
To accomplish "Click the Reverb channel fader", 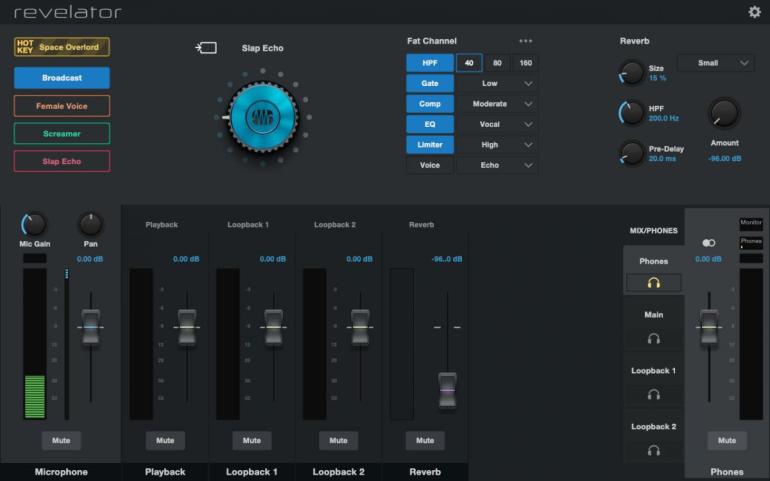I will click(447, 390).
